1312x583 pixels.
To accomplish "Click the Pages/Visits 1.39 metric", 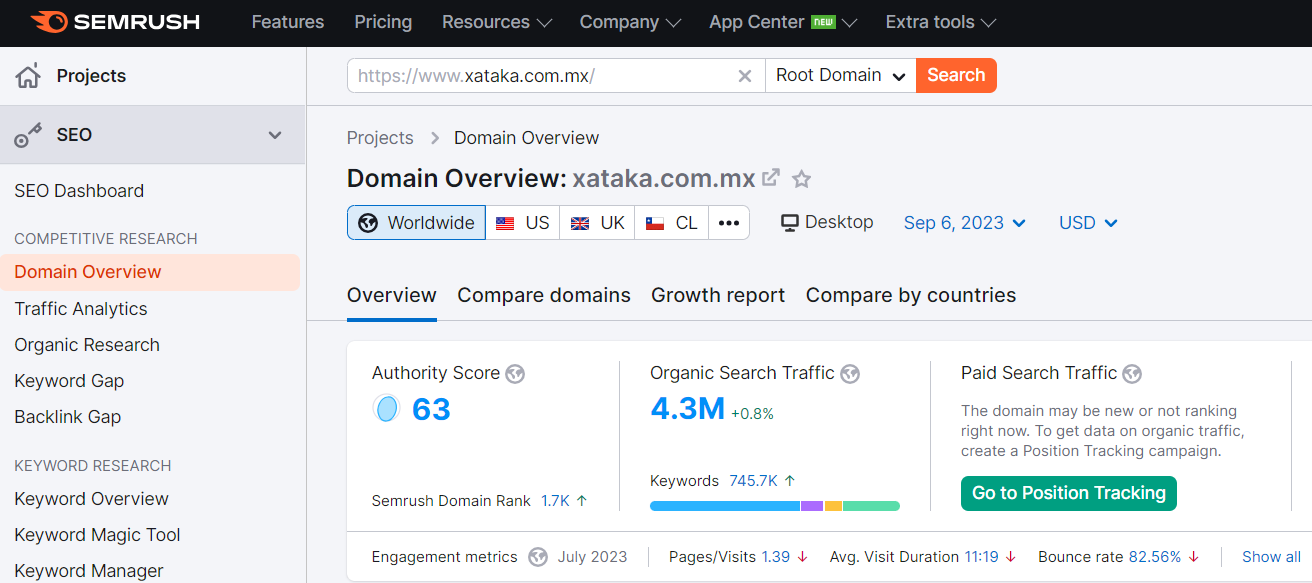I will tap(776, 557).
